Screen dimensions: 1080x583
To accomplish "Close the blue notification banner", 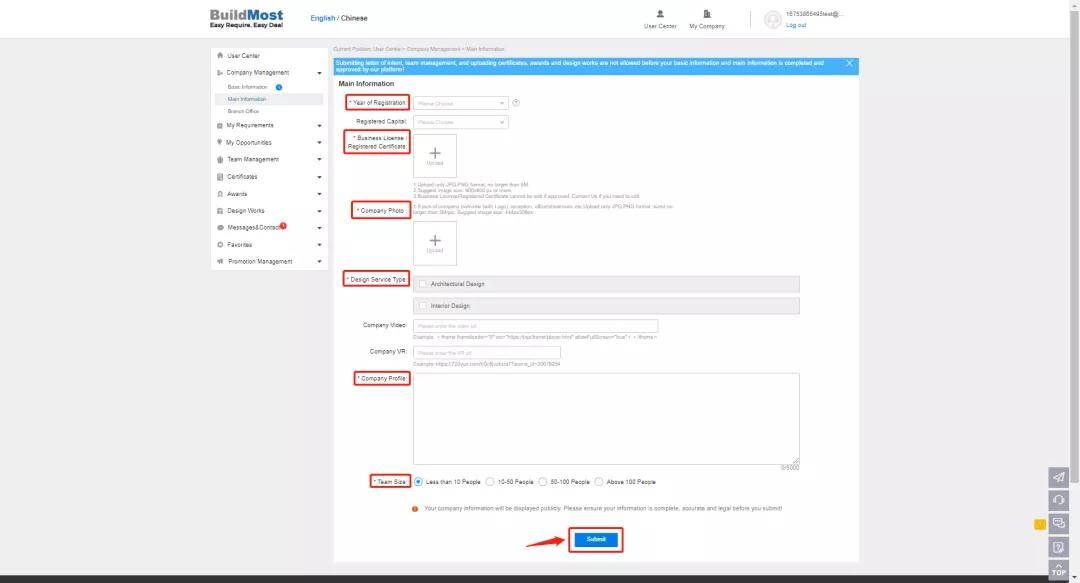I will coord(850,63).
